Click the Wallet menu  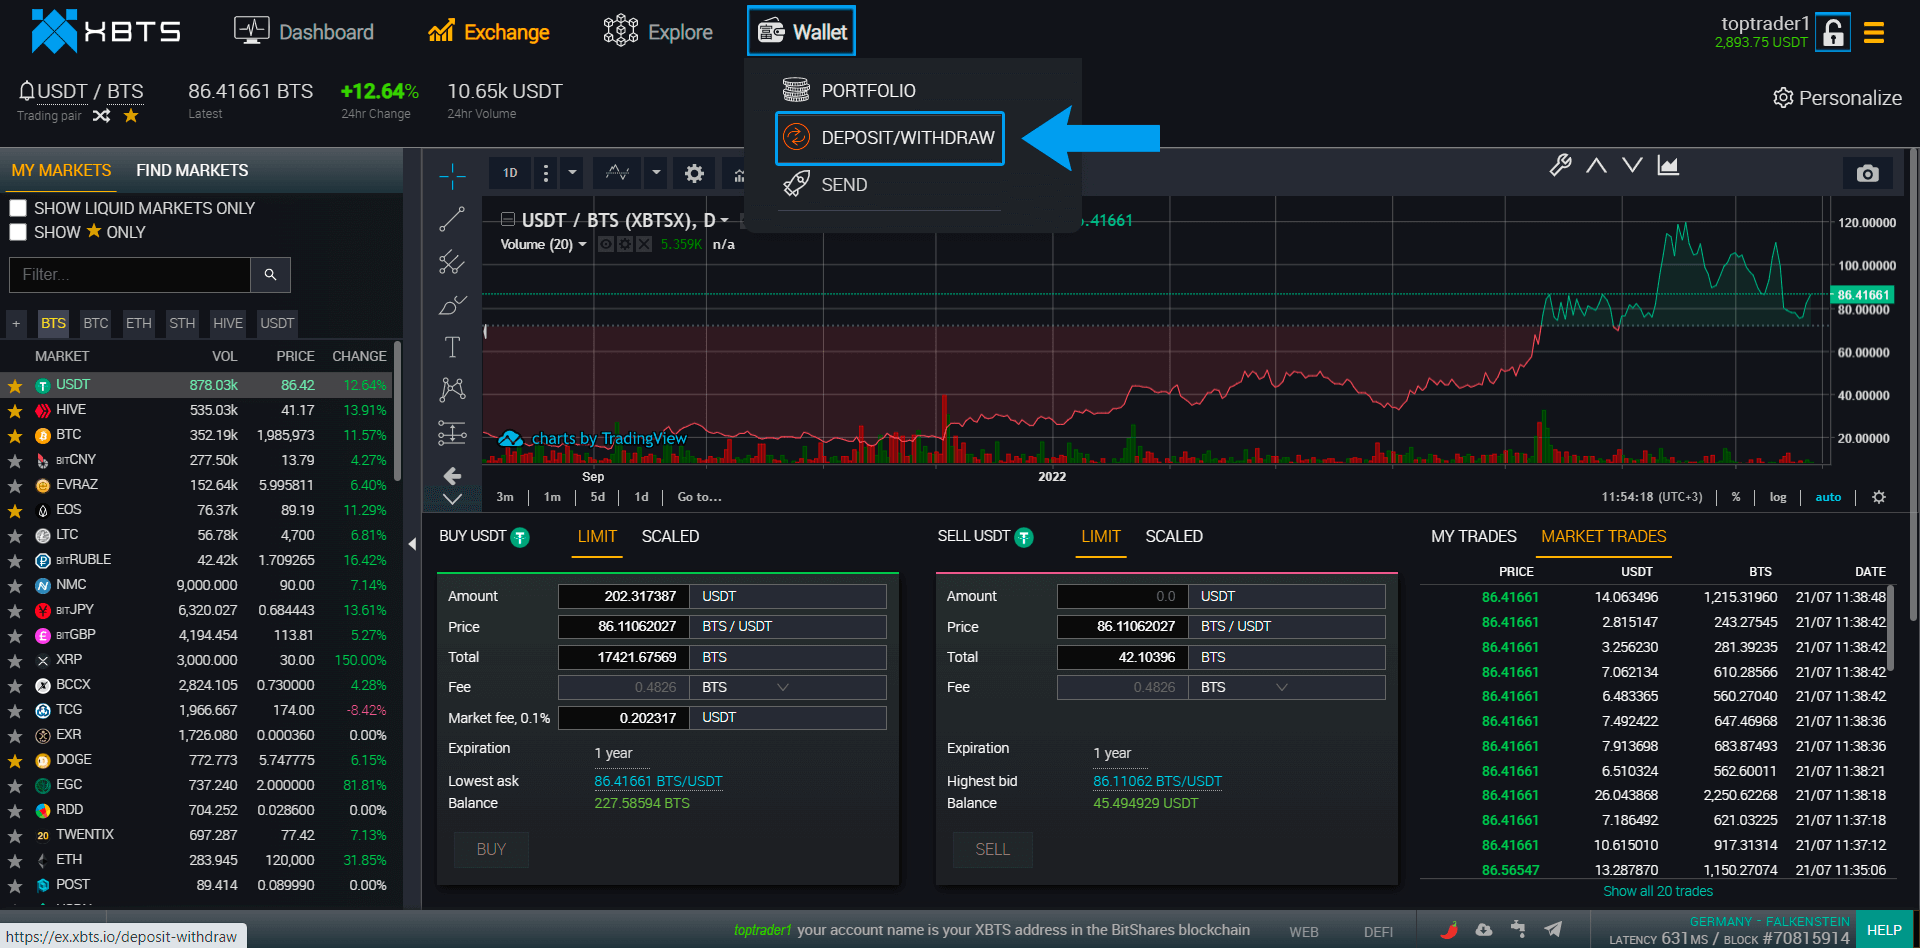801,32
